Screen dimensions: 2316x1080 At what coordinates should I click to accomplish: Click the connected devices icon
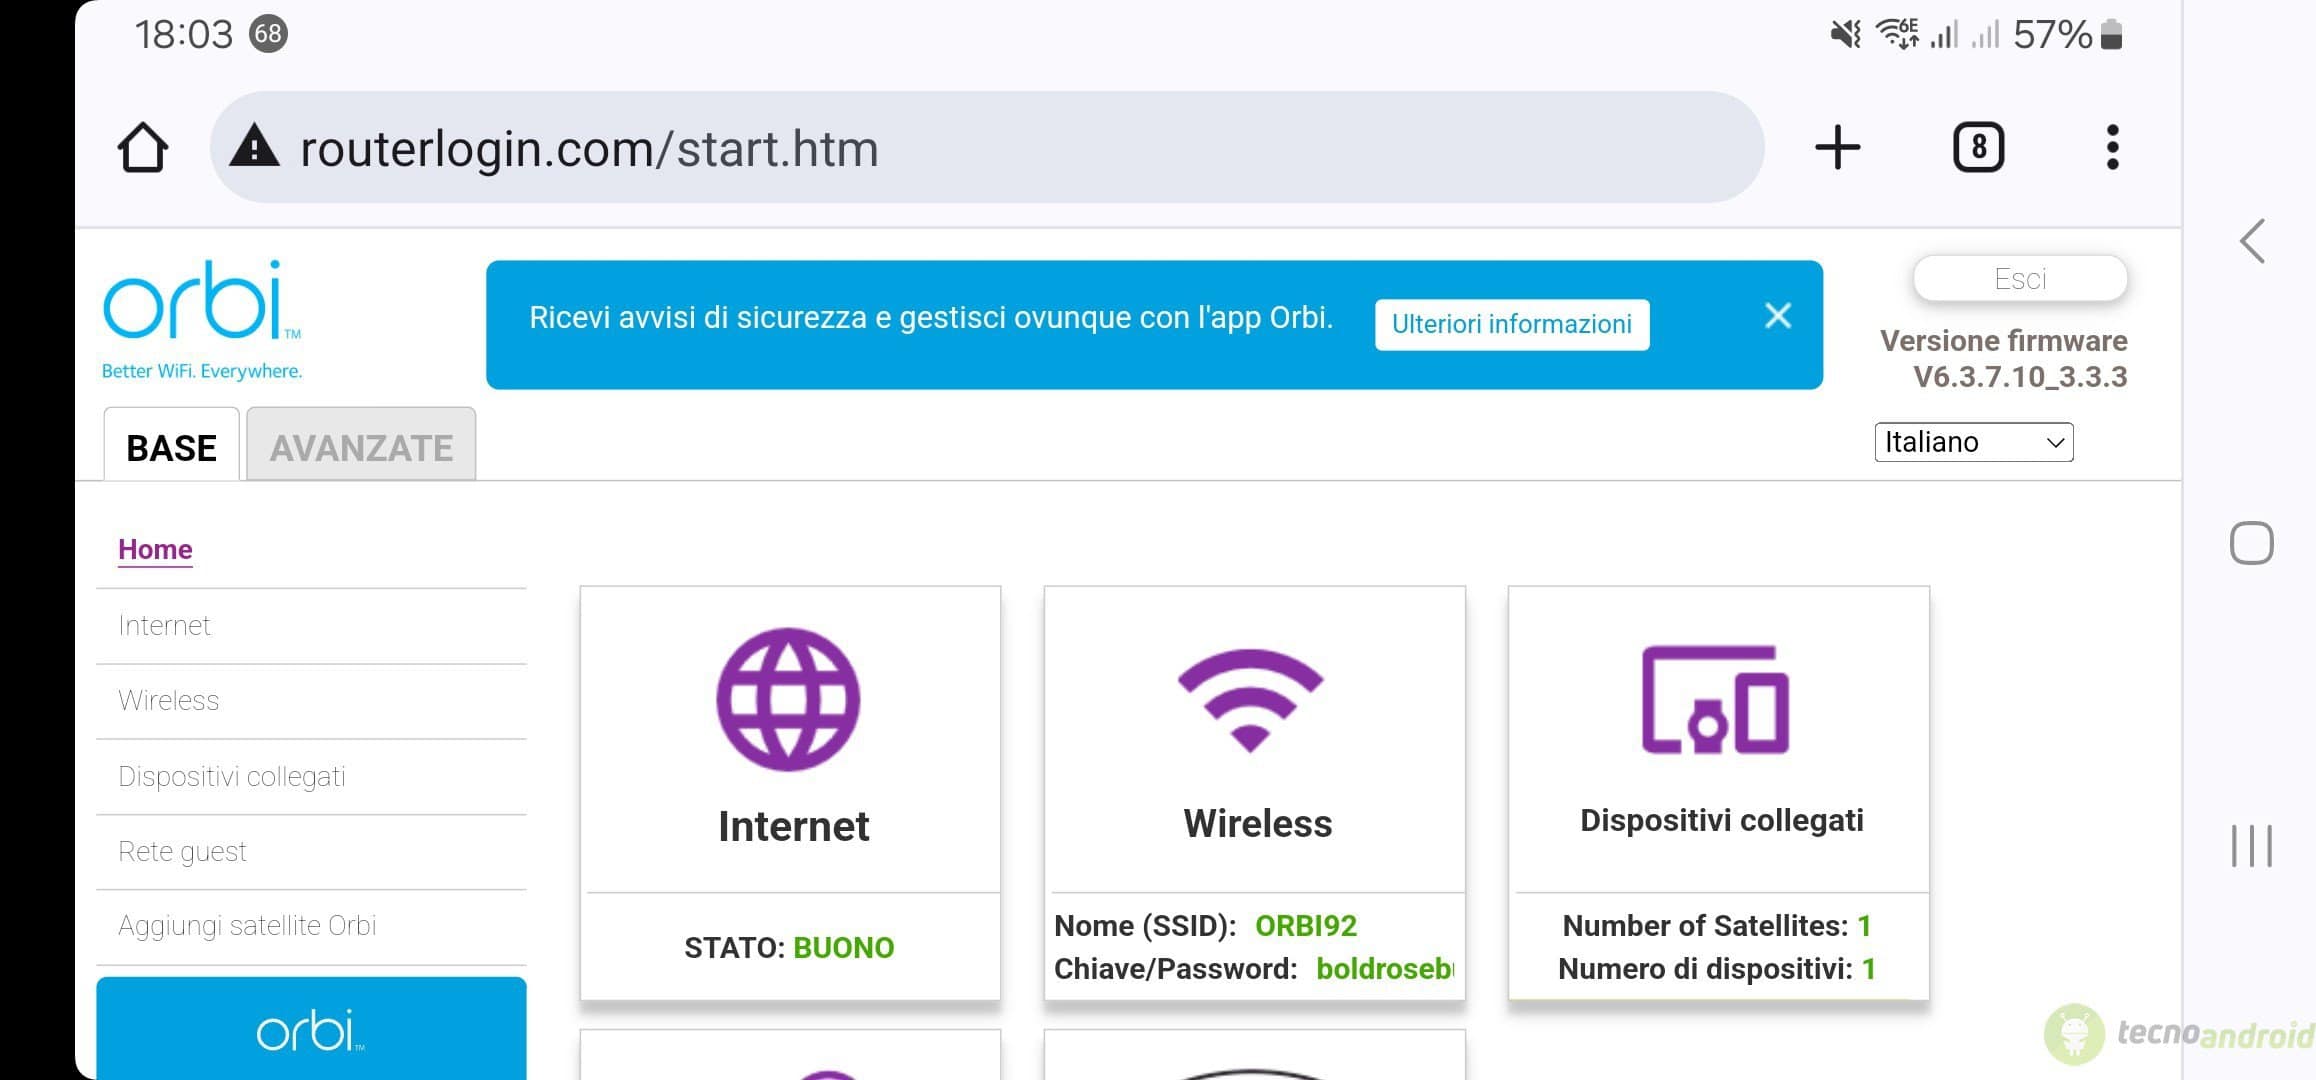tap(1716, 700)
